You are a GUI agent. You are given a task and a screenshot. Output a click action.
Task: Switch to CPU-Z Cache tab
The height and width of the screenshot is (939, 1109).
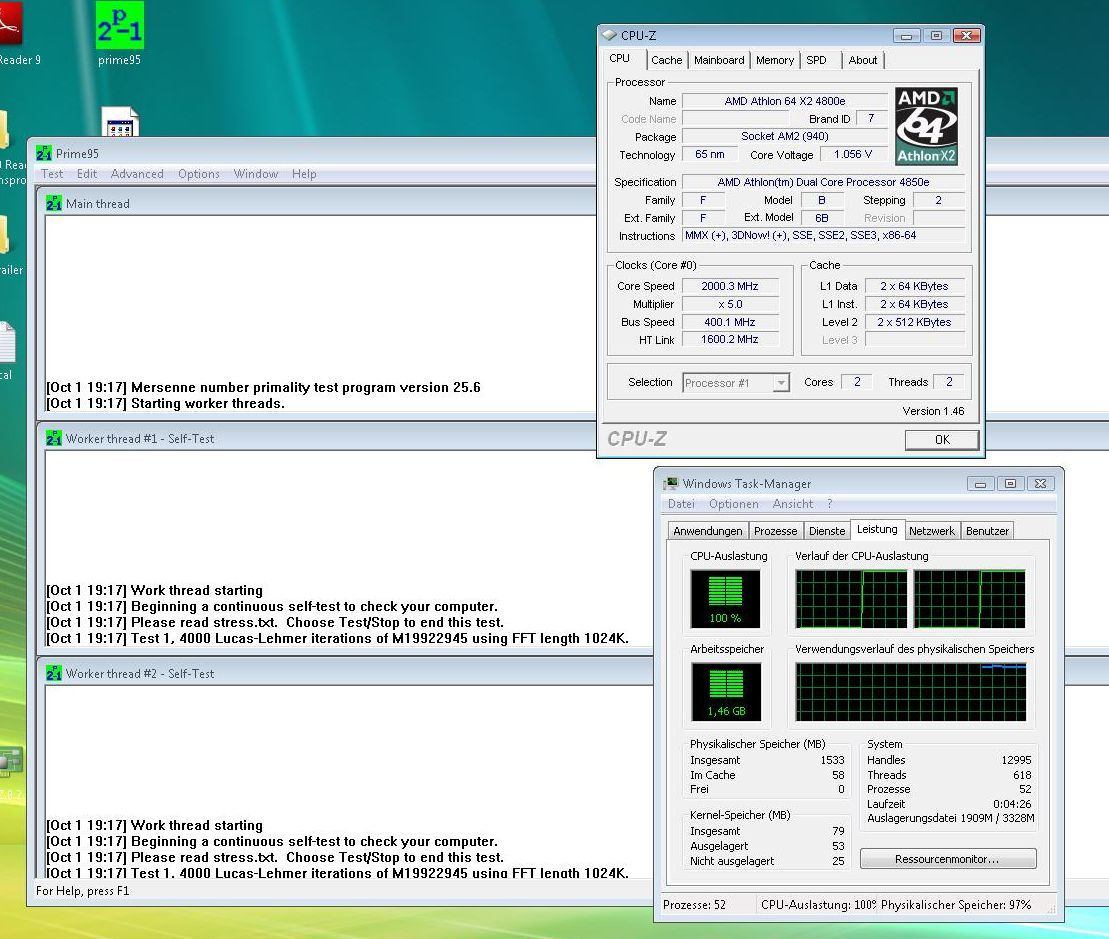pos(667,61)
